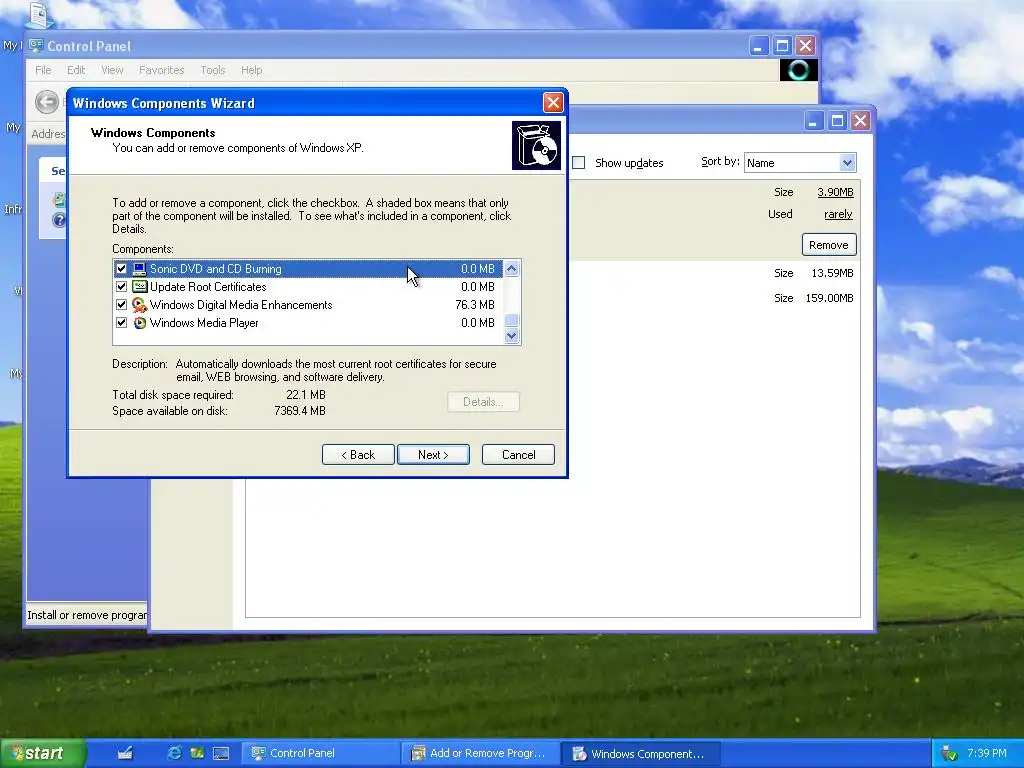Click the Start button

[x=43, y=753]
